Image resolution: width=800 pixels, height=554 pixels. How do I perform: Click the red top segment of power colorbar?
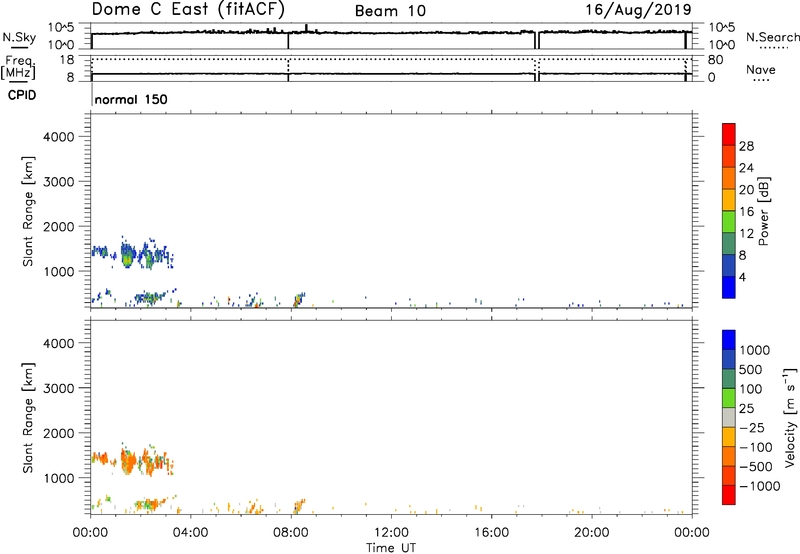[729, 134]
